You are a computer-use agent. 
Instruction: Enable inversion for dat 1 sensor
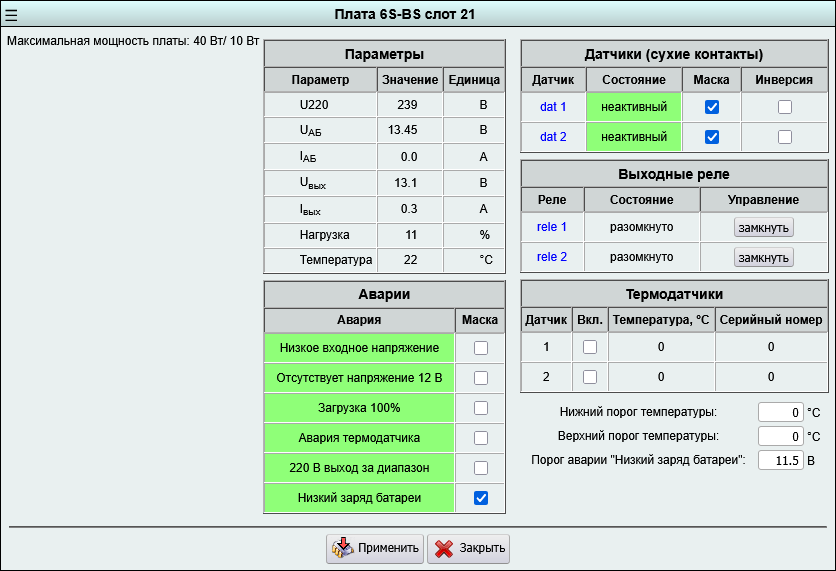pyautogui.click(x=785, y=107)
